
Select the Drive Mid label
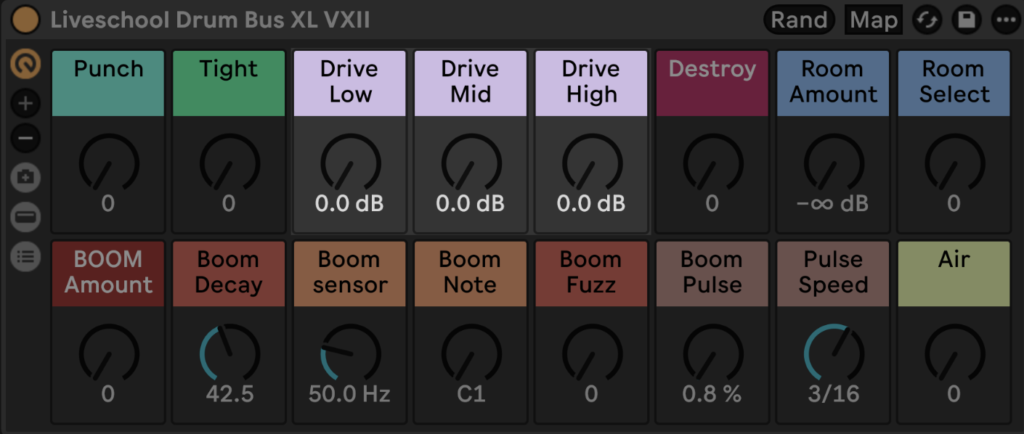pos(471,84)
